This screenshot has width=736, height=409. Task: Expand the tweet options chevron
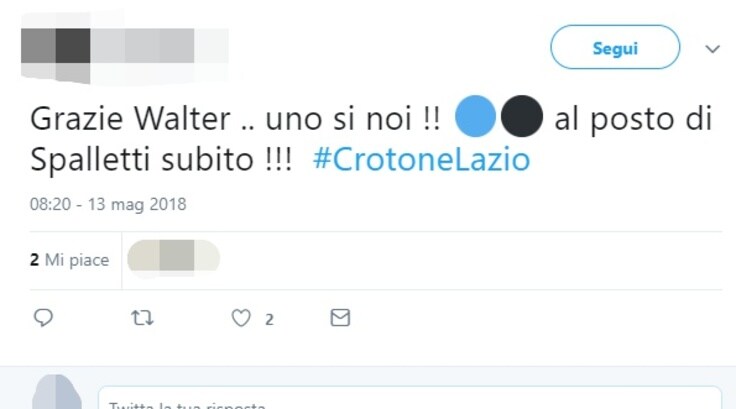[713, 49]
